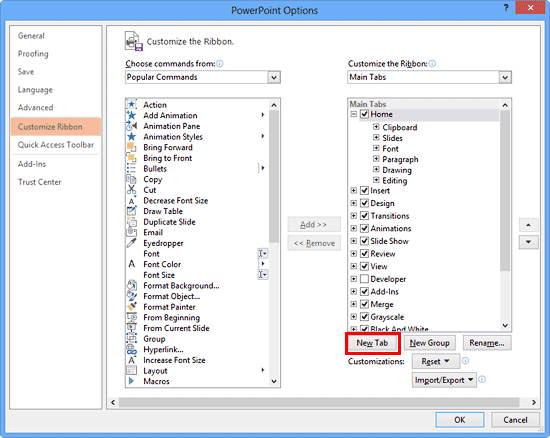Select the Eyedropper icon
Screen dimensions: 550x438
click(132, 243)
